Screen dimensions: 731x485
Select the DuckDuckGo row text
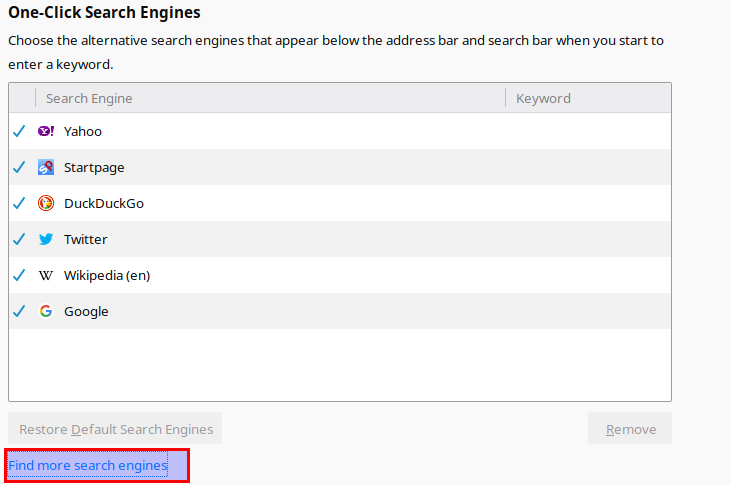[x=103, y=203]
